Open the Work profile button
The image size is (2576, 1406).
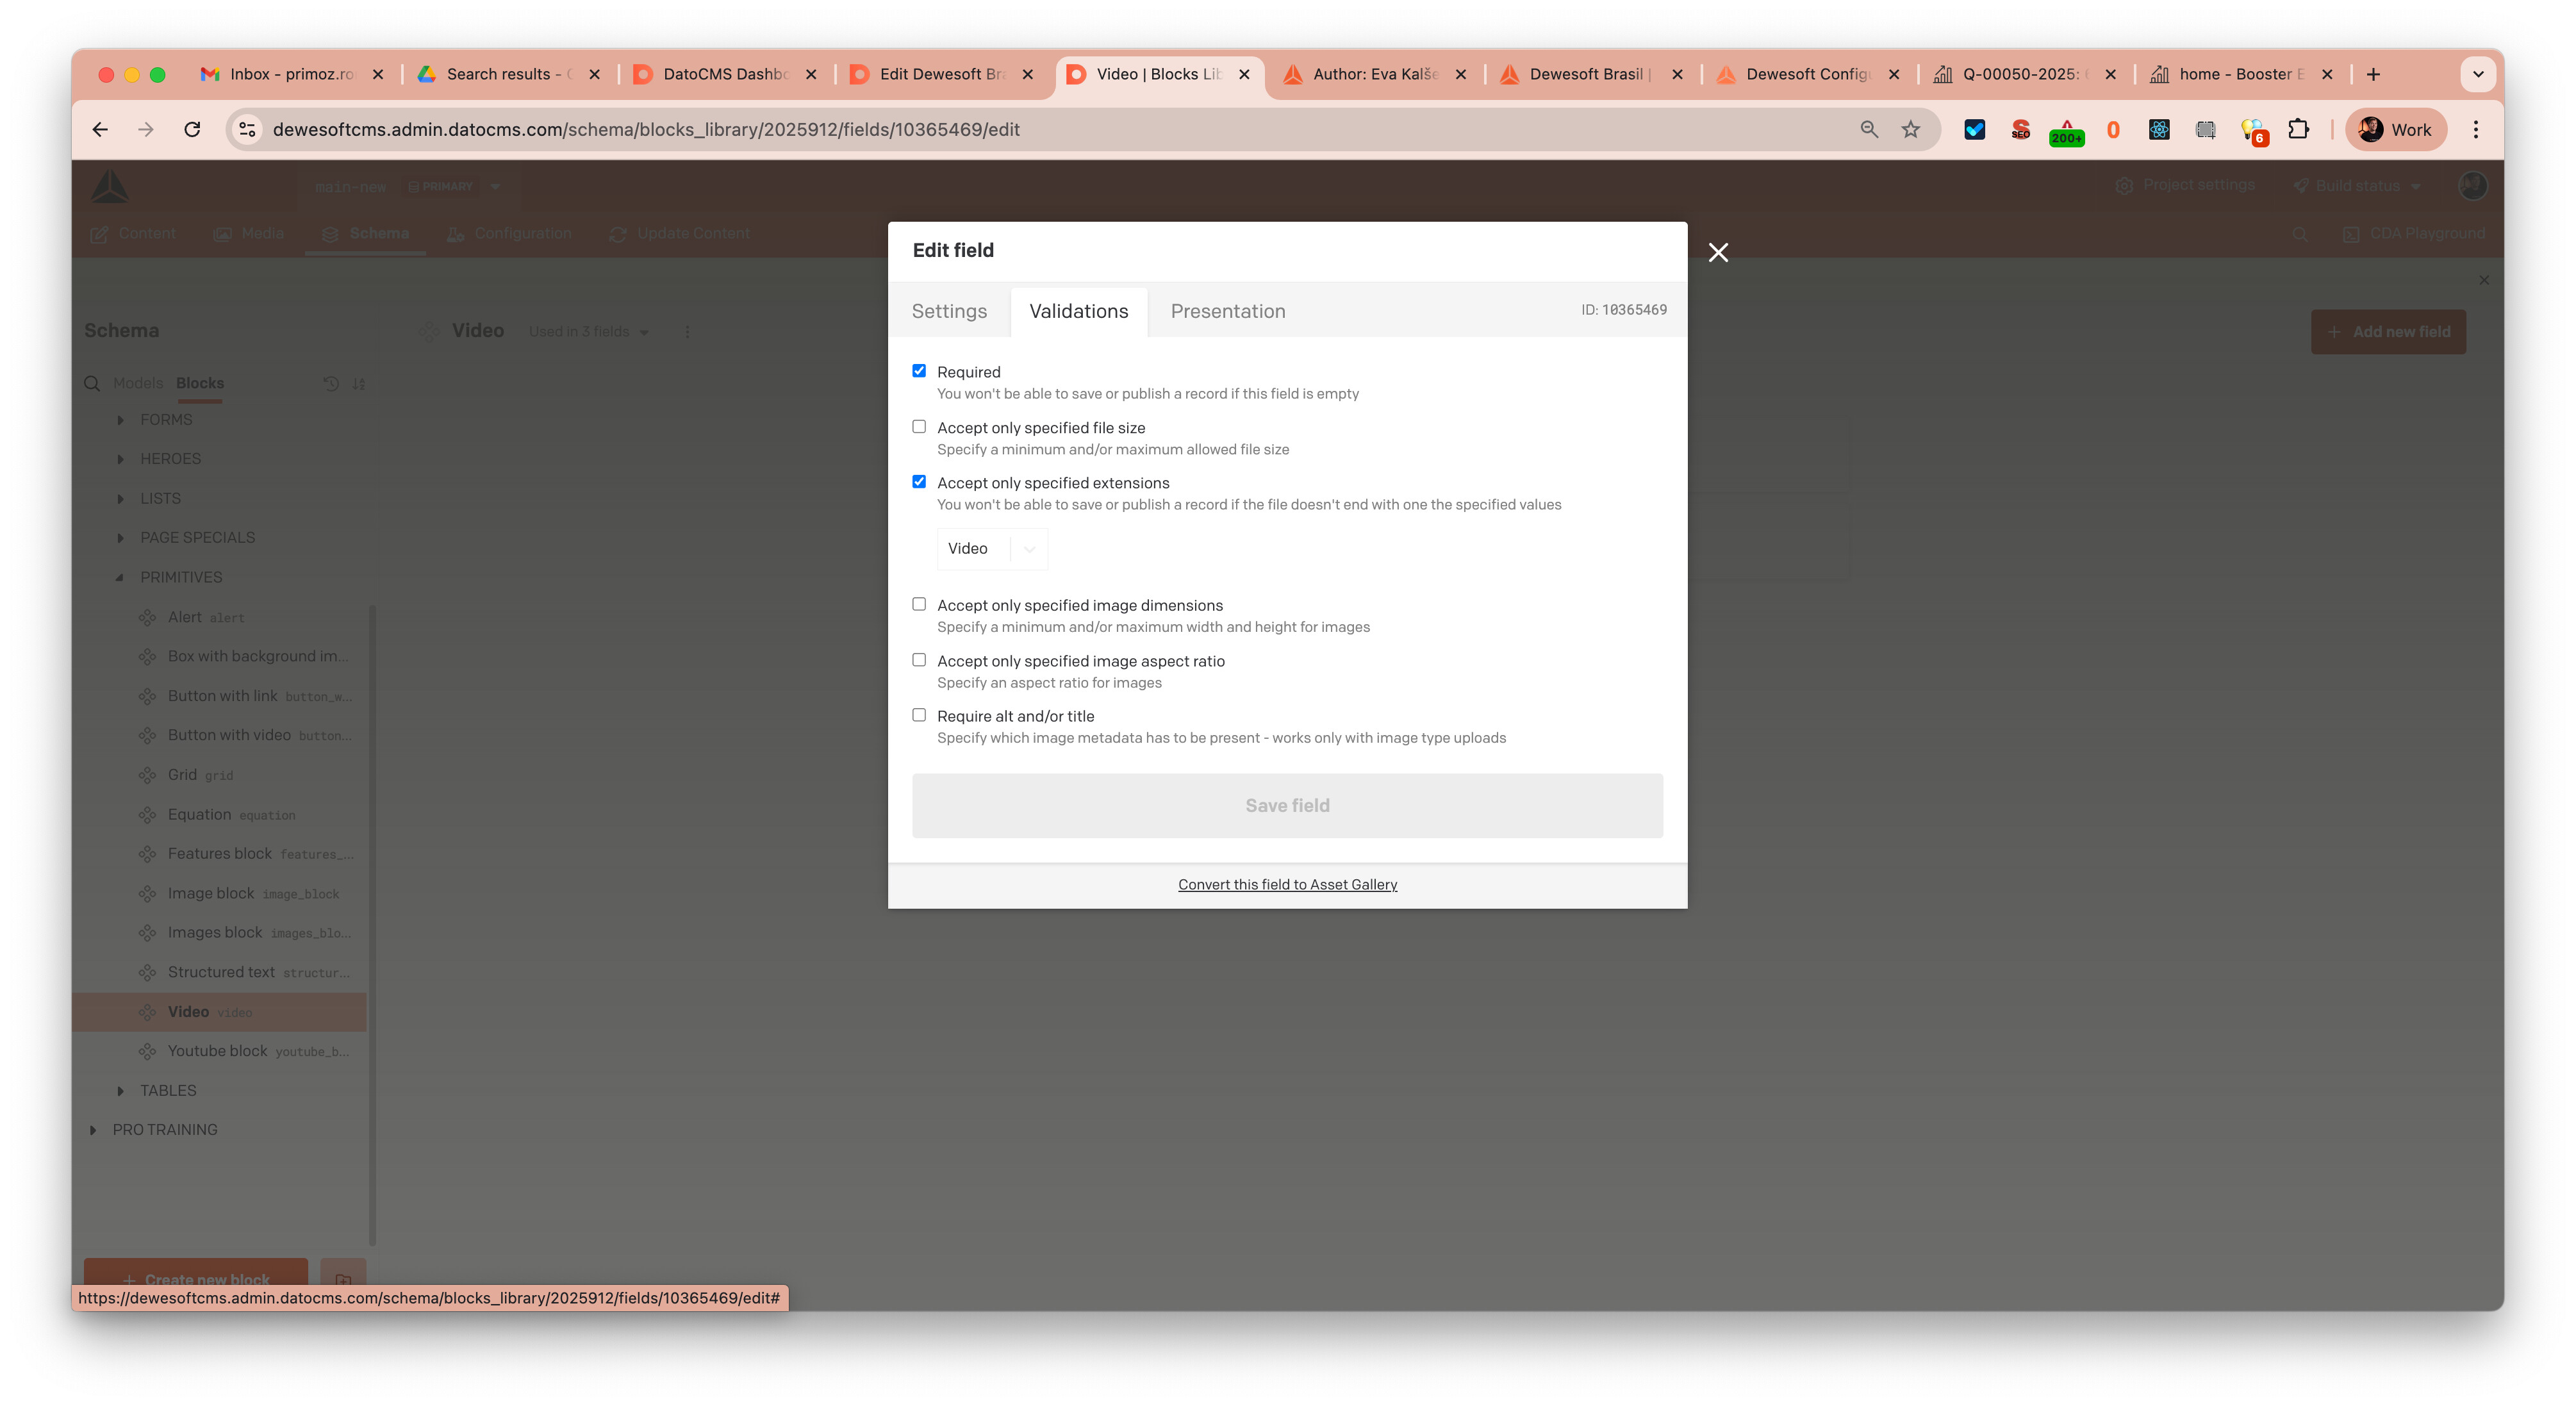pyautogui.click(x=2396, y=129)
